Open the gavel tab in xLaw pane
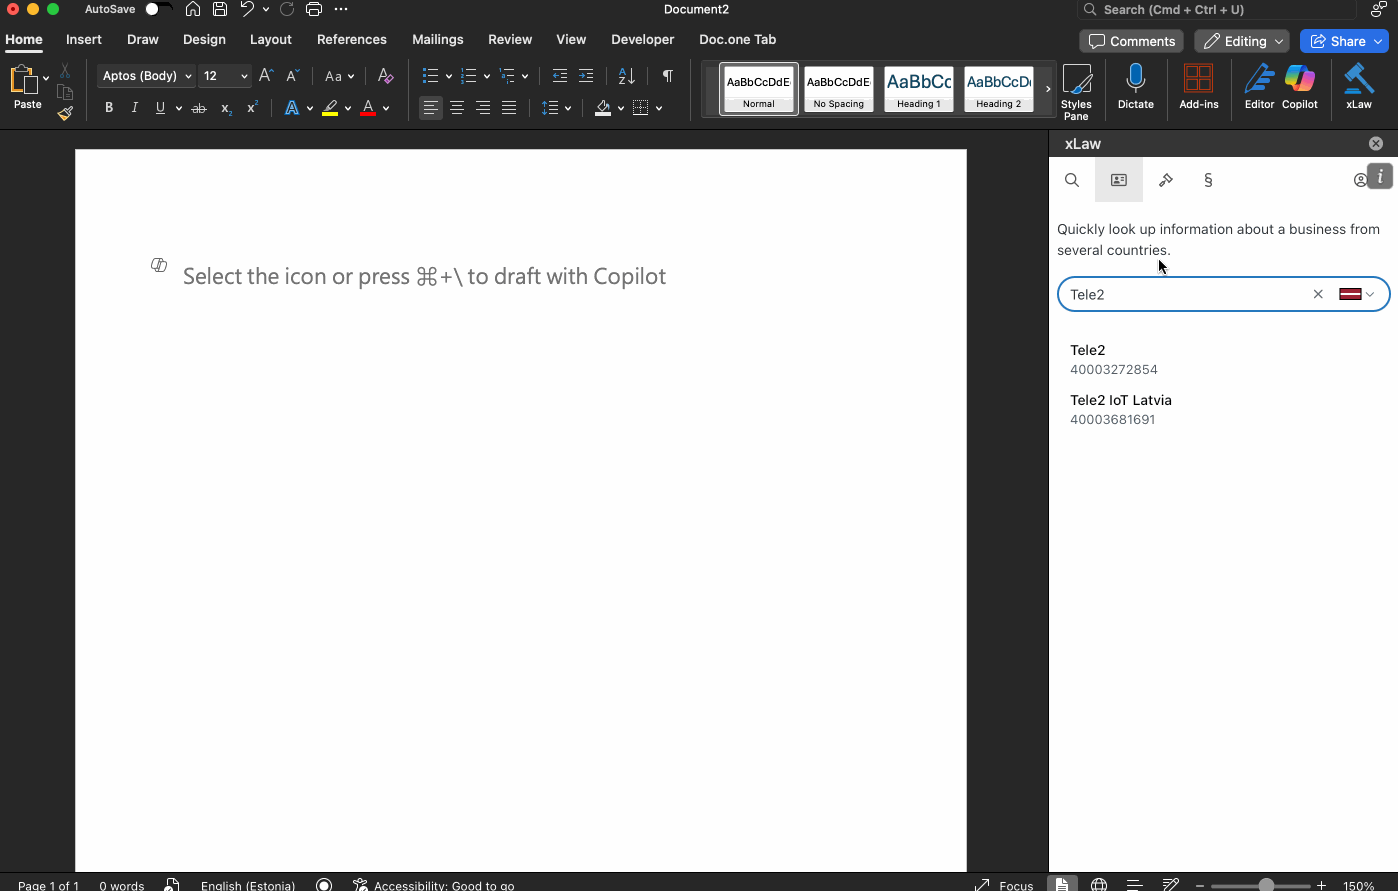The image size is (1398, 891). click(1166, 180)
